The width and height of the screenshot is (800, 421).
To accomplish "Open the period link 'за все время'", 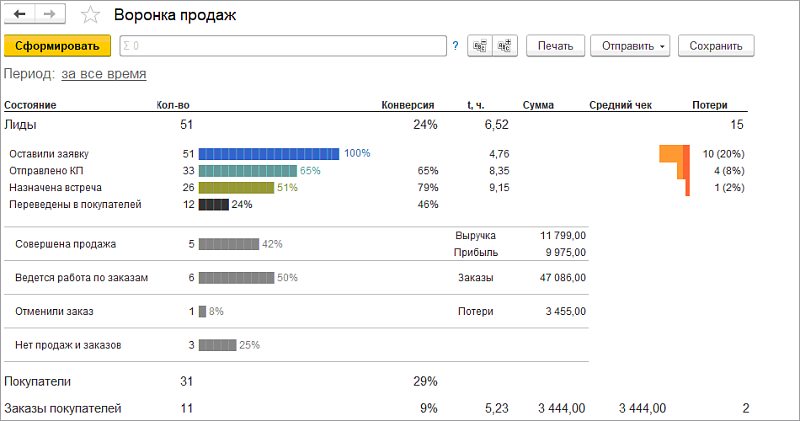I will [x=103, y=74].
